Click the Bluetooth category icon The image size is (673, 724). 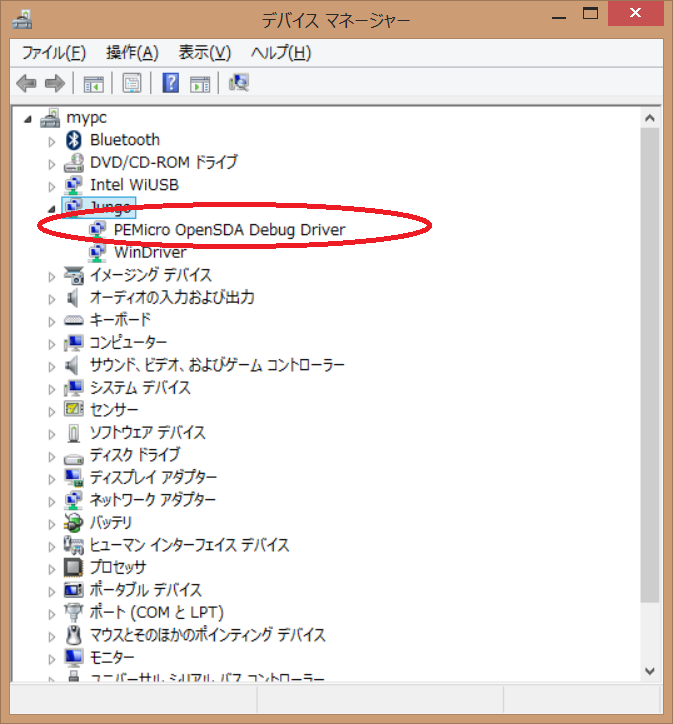click(74, 140)
